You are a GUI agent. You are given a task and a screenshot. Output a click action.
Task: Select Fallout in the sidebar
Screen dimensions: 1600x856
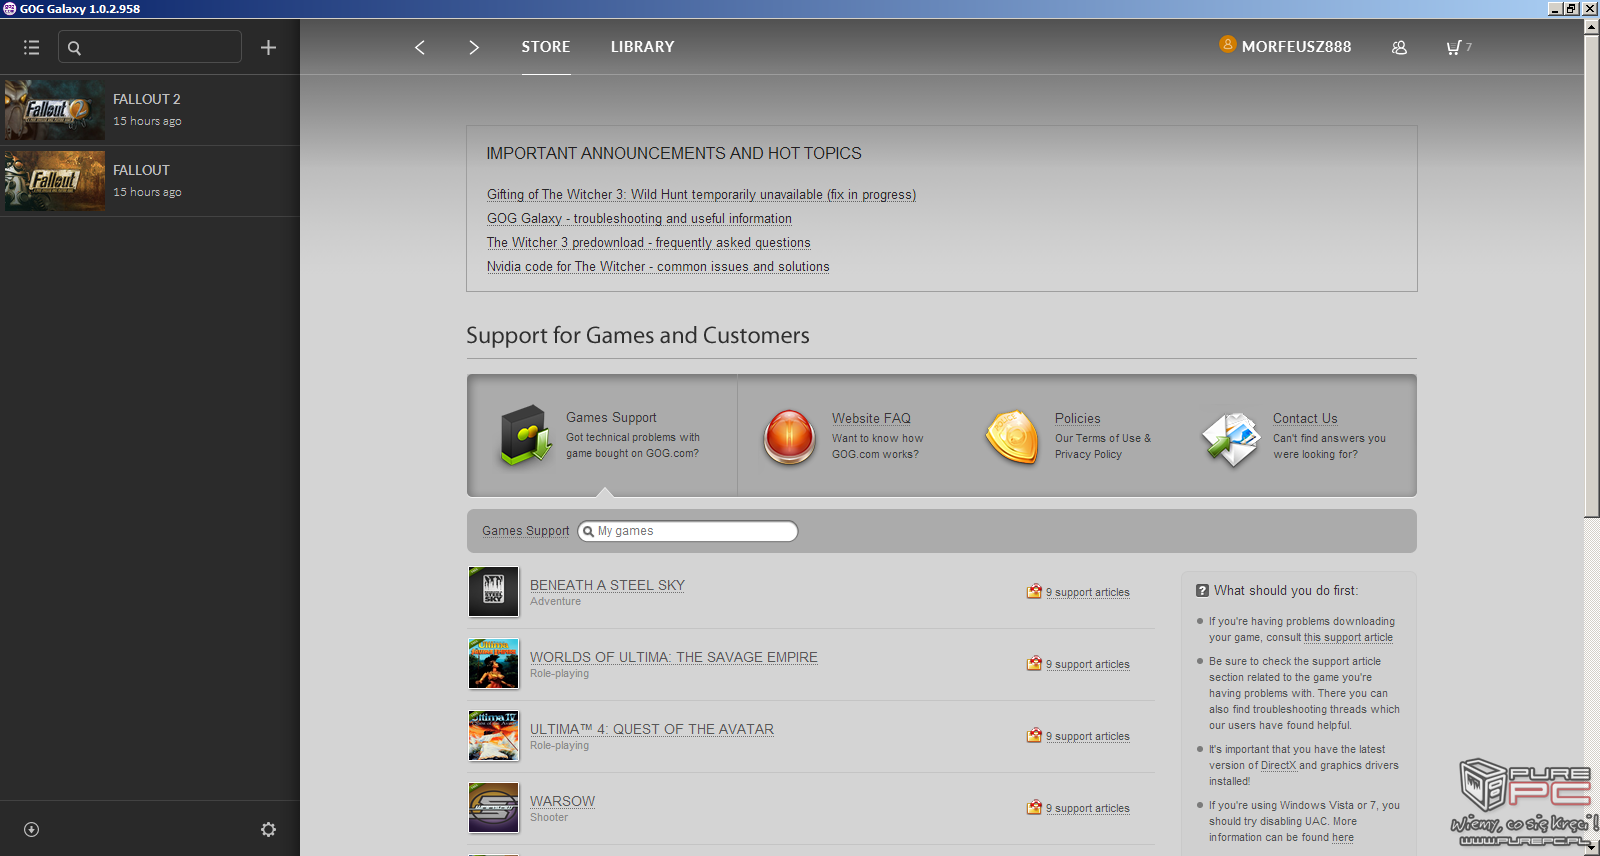tap(150, 181)
